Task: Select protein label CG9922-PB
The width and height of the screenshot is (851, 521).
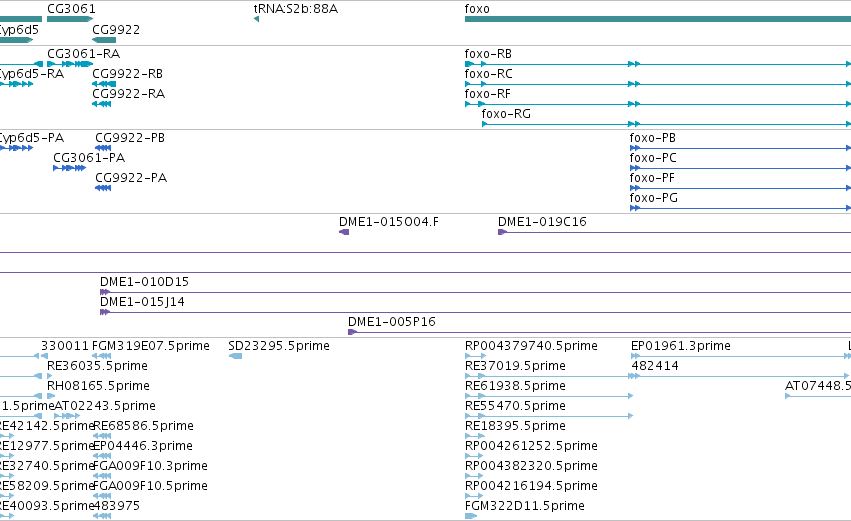Action: (x=130, y=138)
